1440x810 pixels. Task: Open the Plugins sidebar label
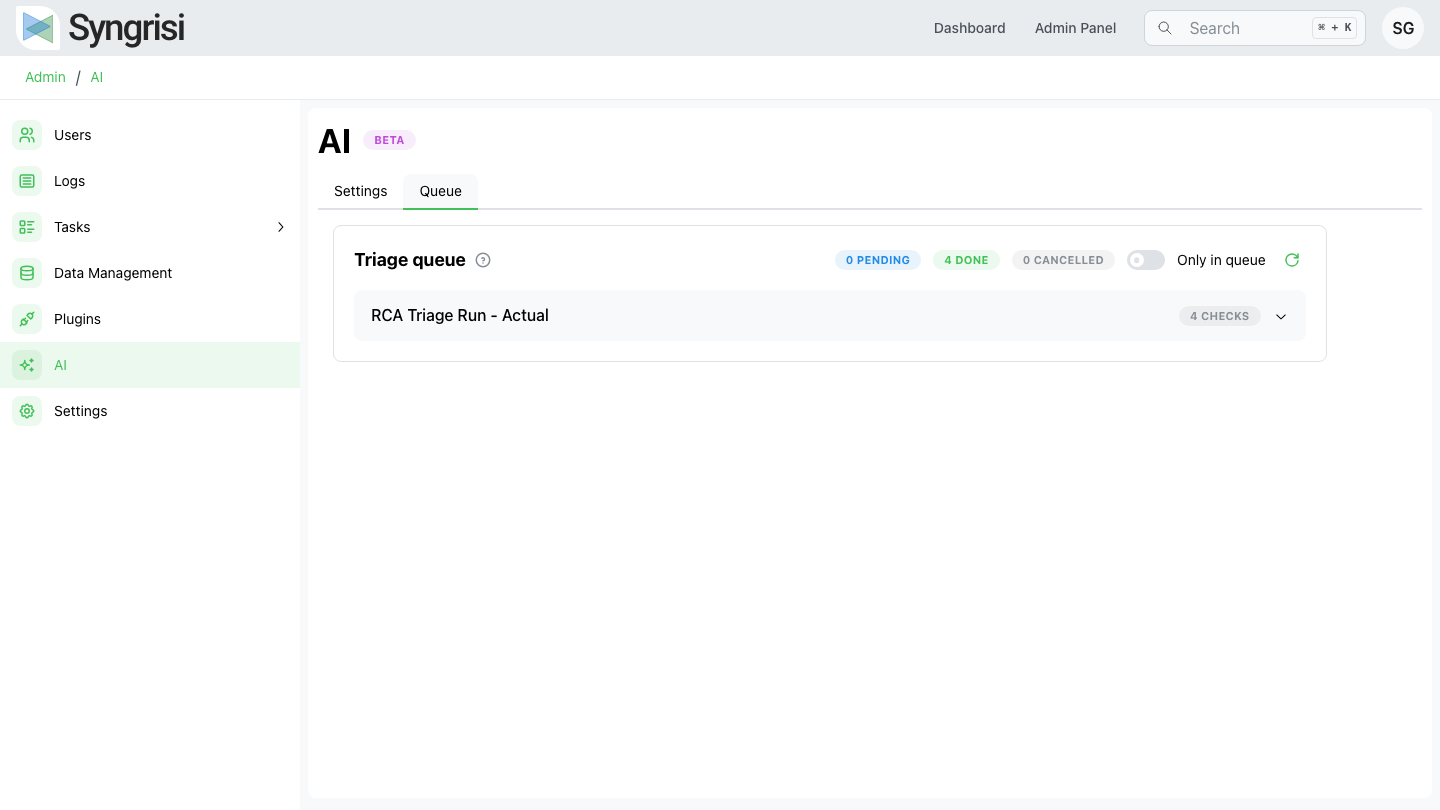coord(77,319)
